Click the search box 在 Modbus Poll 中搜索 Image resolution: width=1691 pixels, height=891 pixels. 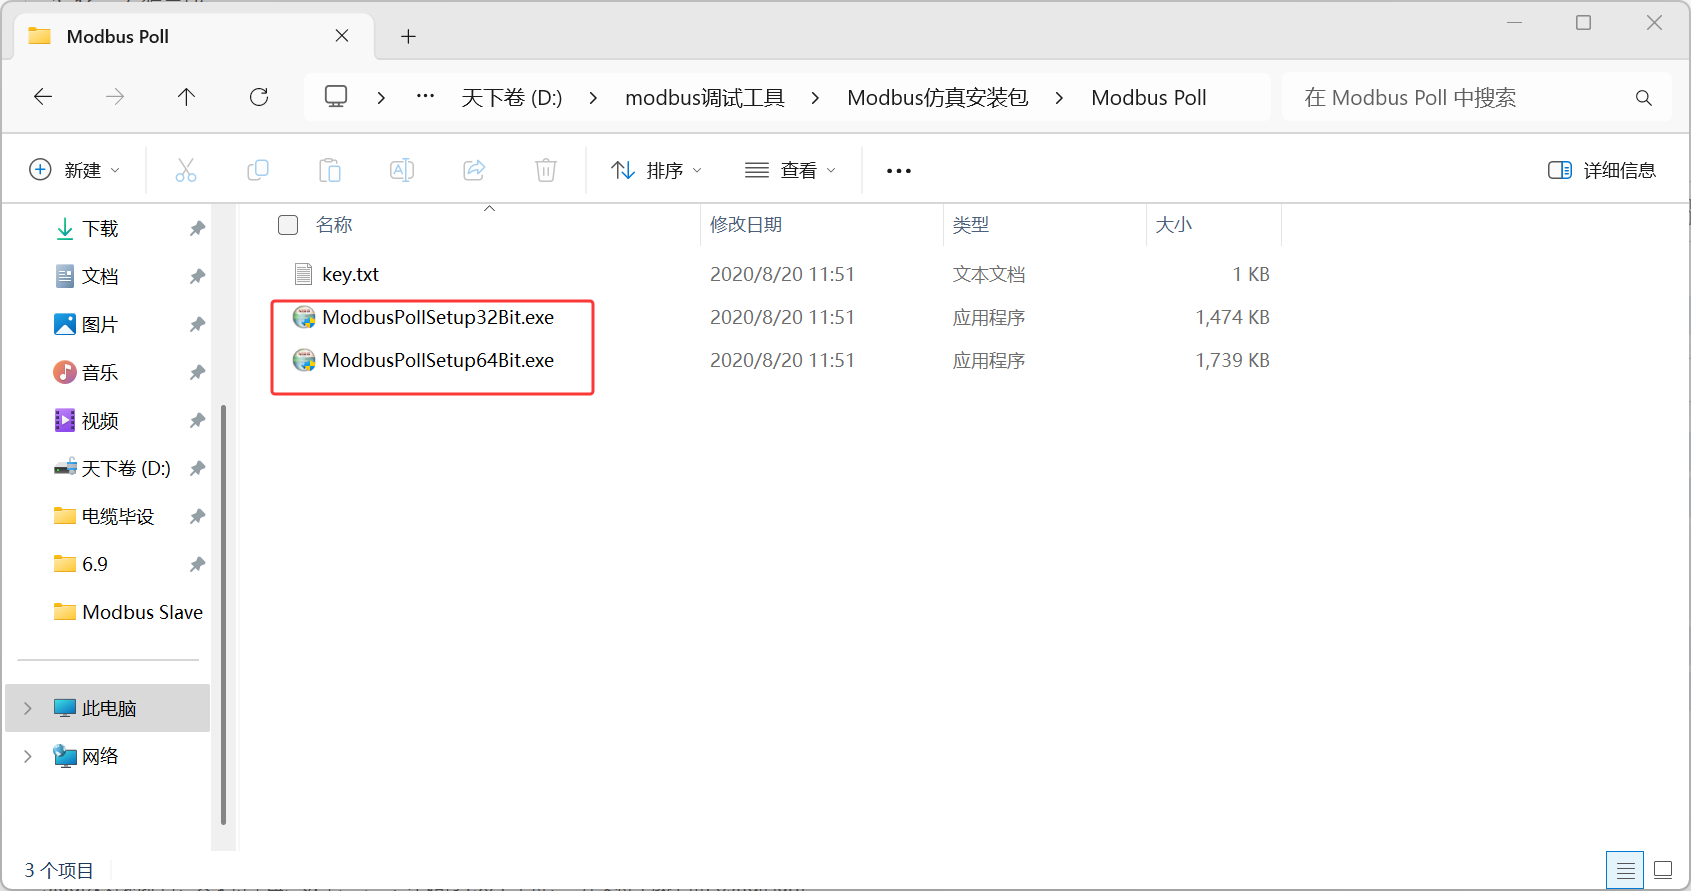1476,98
